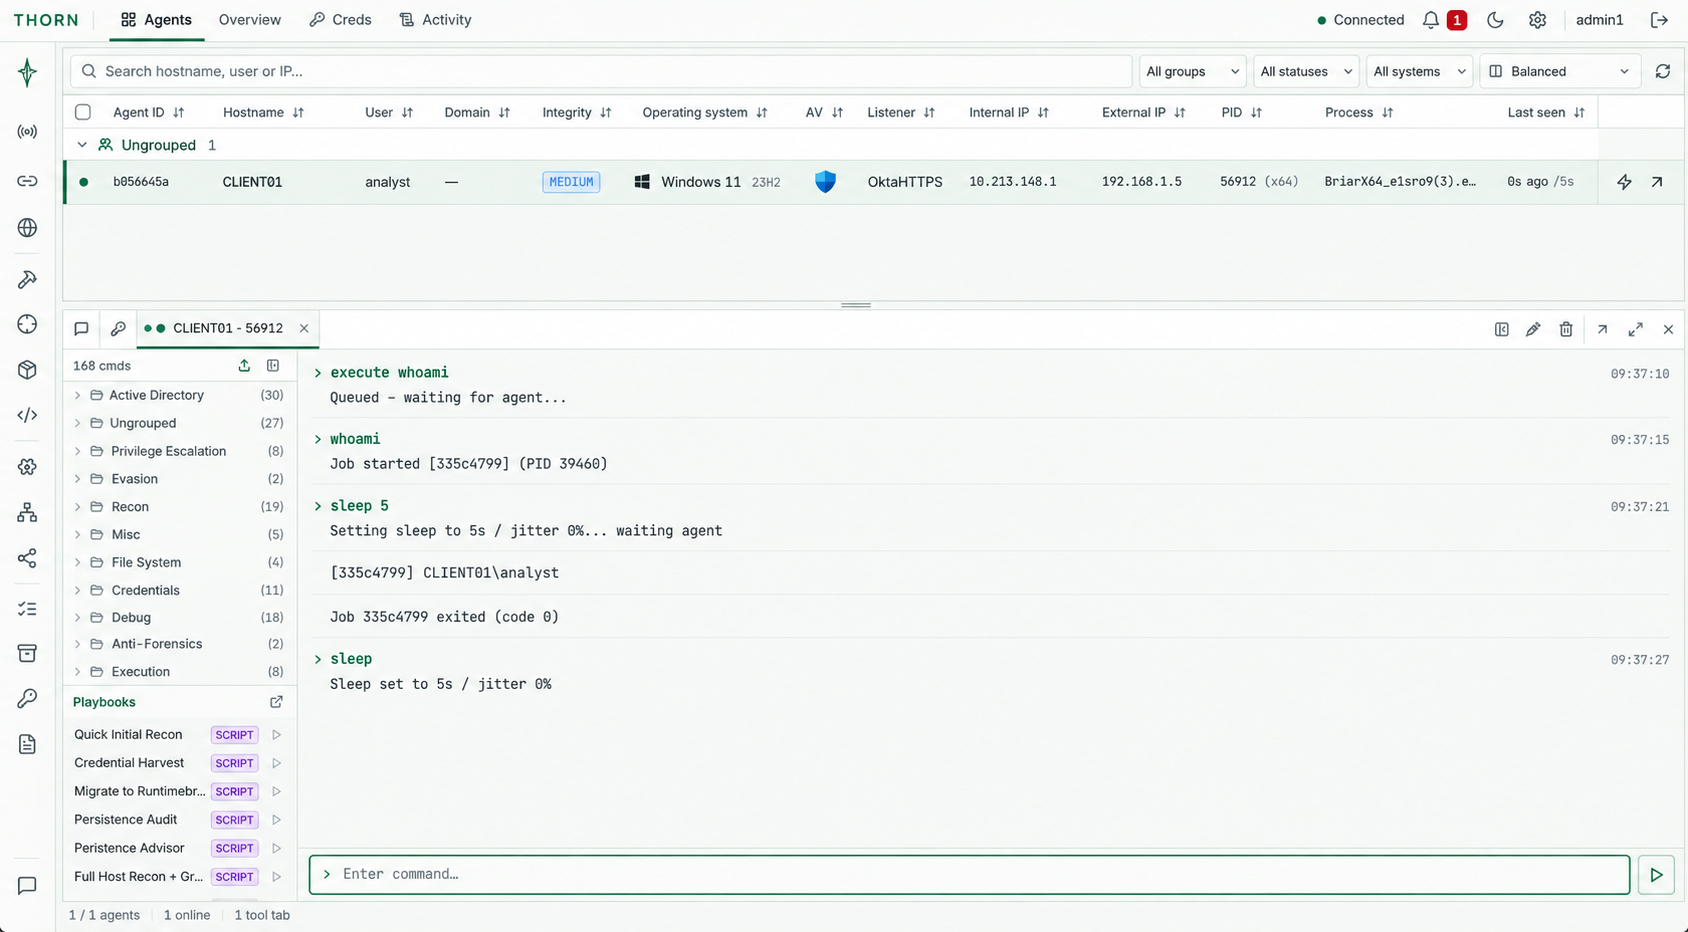1688x932 pixels.
Task: Click the Enter command input field
Action: click(x=969, y=875)
